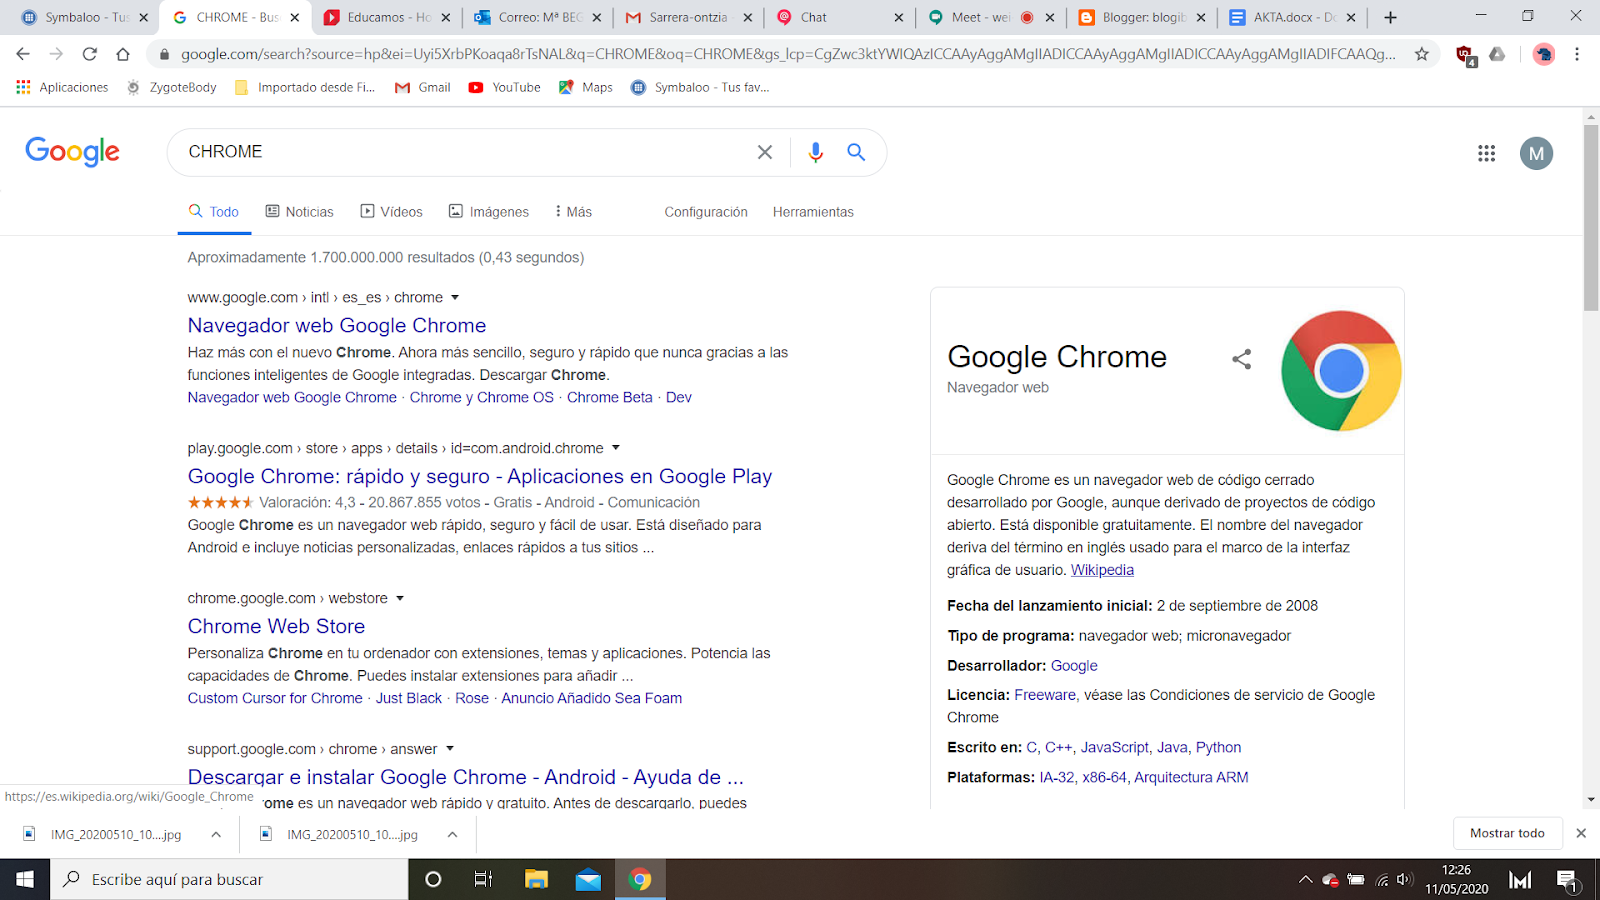Screen dimensions: 1600x900
Task: Click the browser forward arrow
Action: tap(56, 54)
